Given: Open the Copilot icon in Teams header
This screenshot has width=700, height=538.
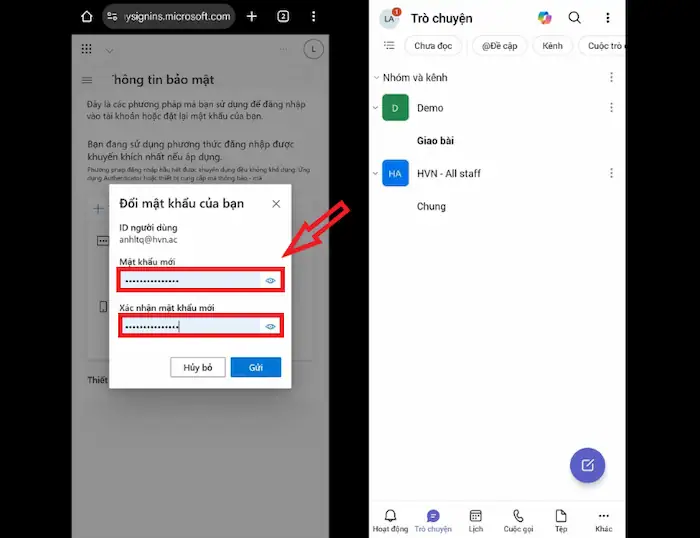Looking at the screenshot, I should (544, 18).
